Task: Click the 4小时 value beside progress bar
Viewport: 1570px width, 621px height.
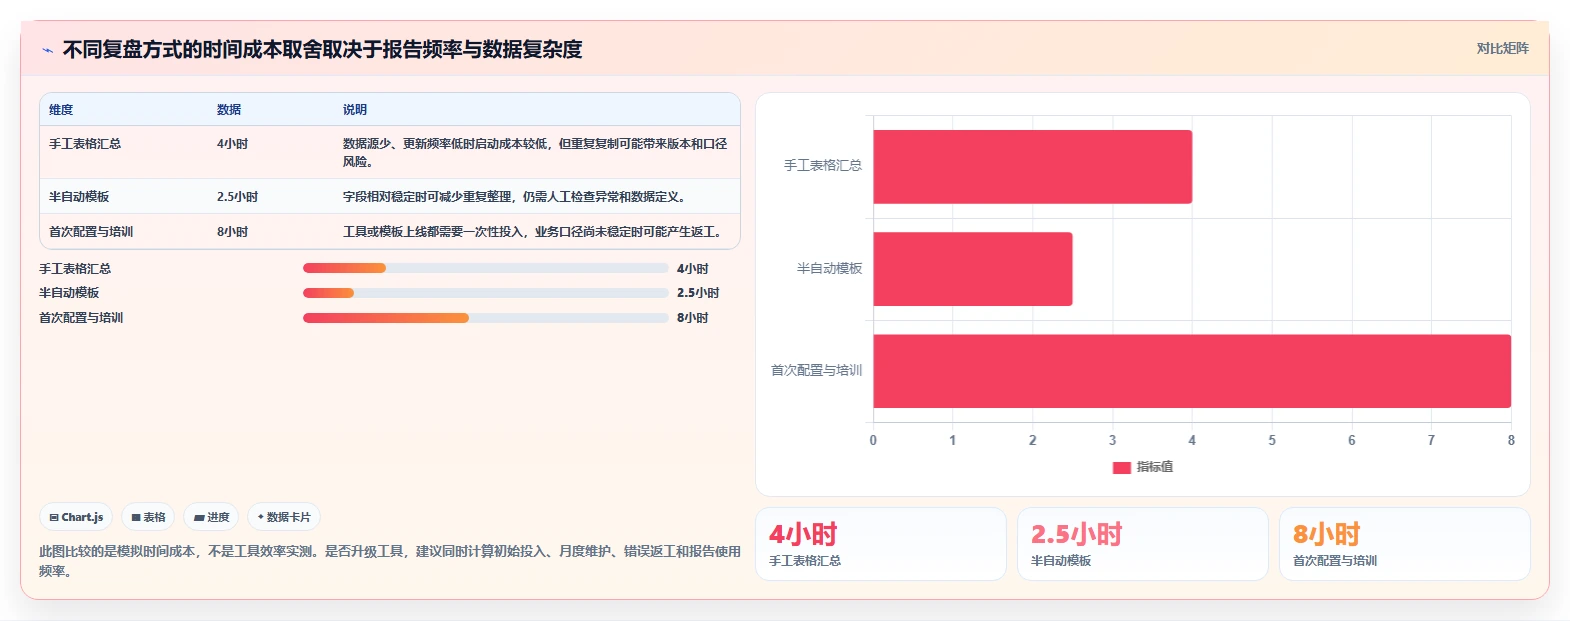Action: pyautogui.click(x=692, y=269)
